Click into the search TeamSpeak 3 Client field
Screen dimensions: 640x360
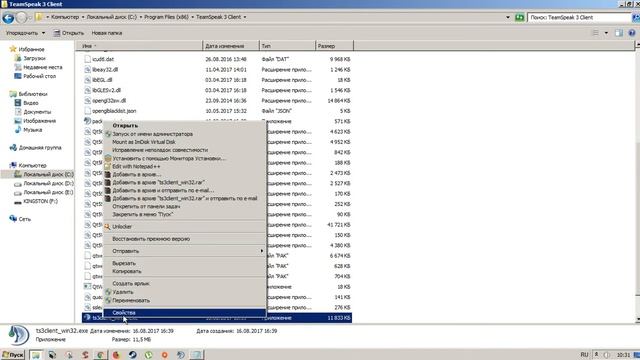tap(579, 18)
